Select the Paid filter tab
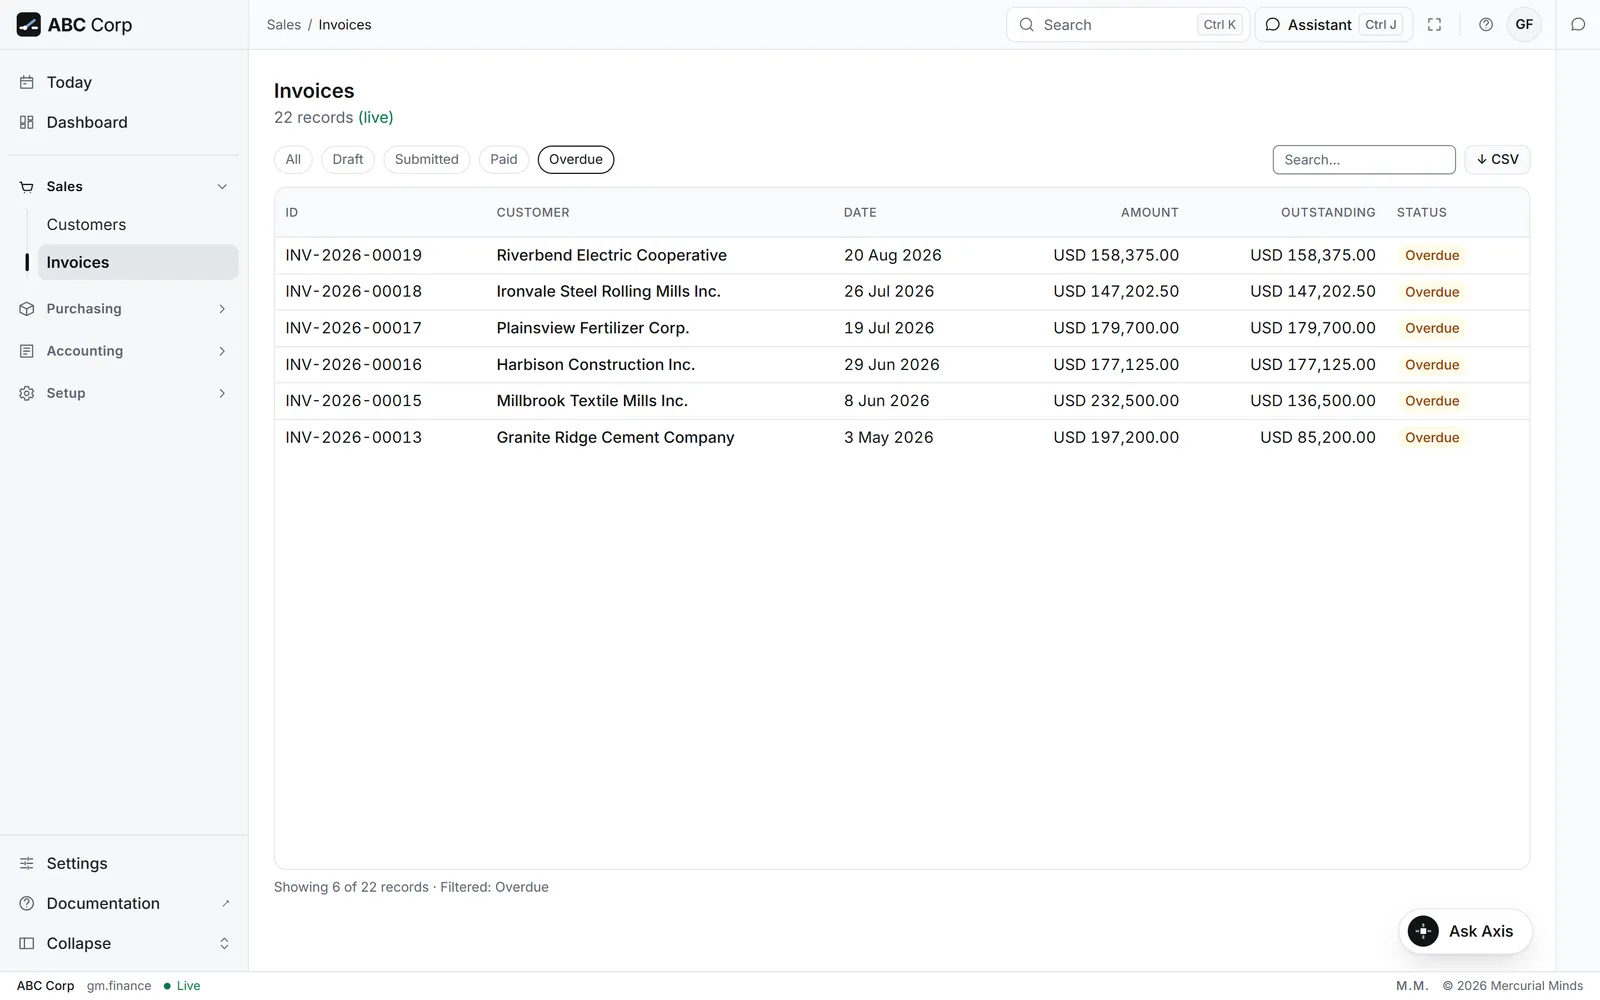 504,160
